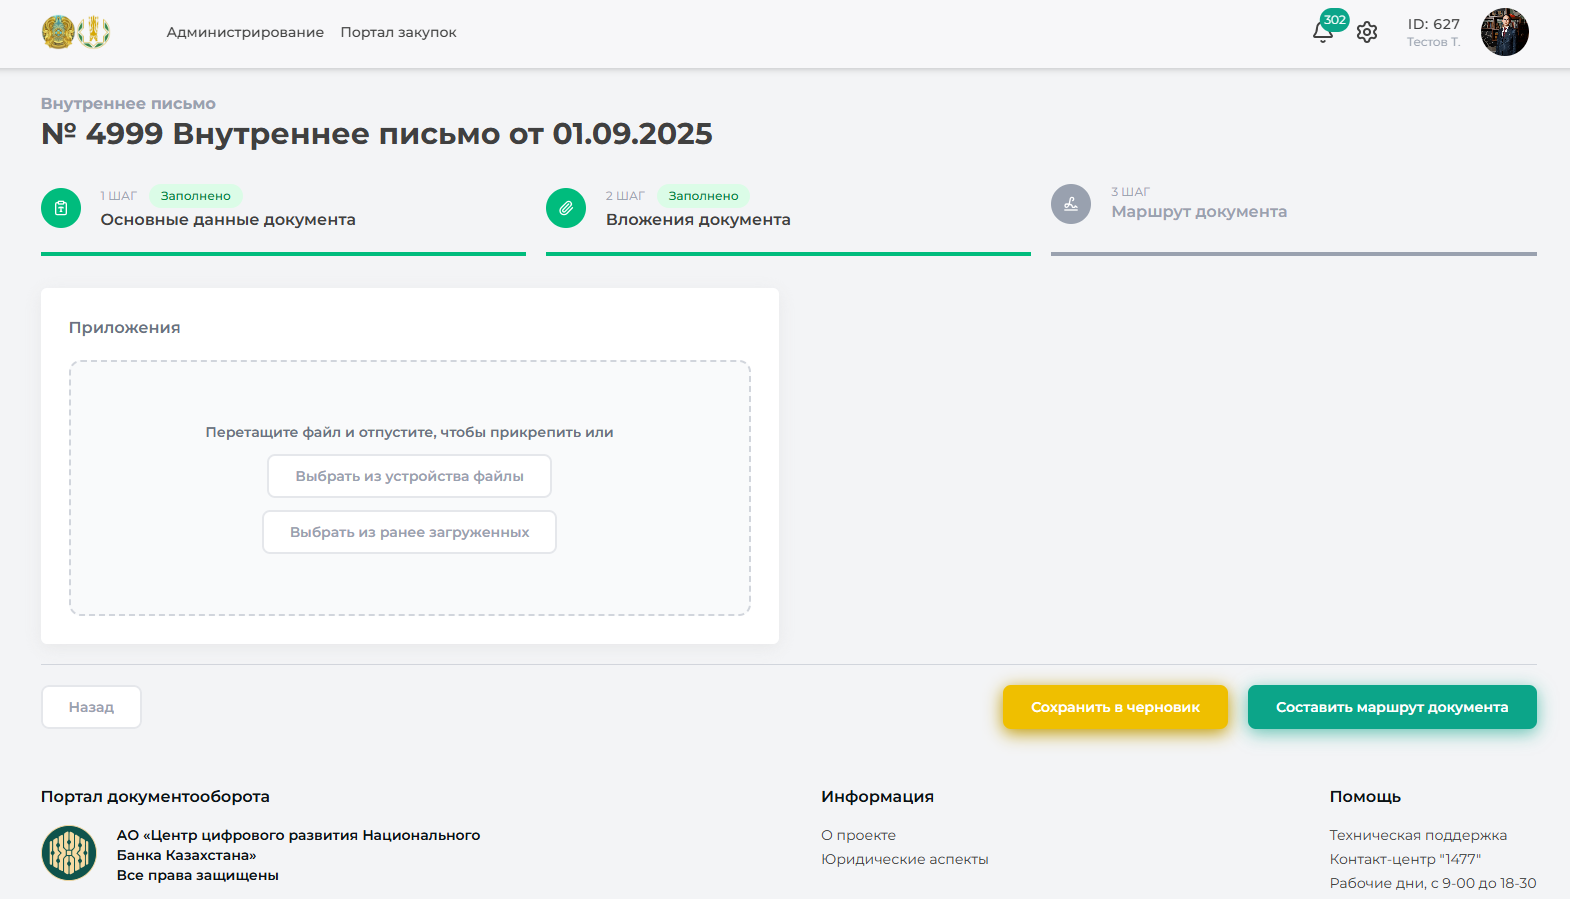Open the Портал закупок menu
1570x899 pixels.
click(x=398, y=32)
